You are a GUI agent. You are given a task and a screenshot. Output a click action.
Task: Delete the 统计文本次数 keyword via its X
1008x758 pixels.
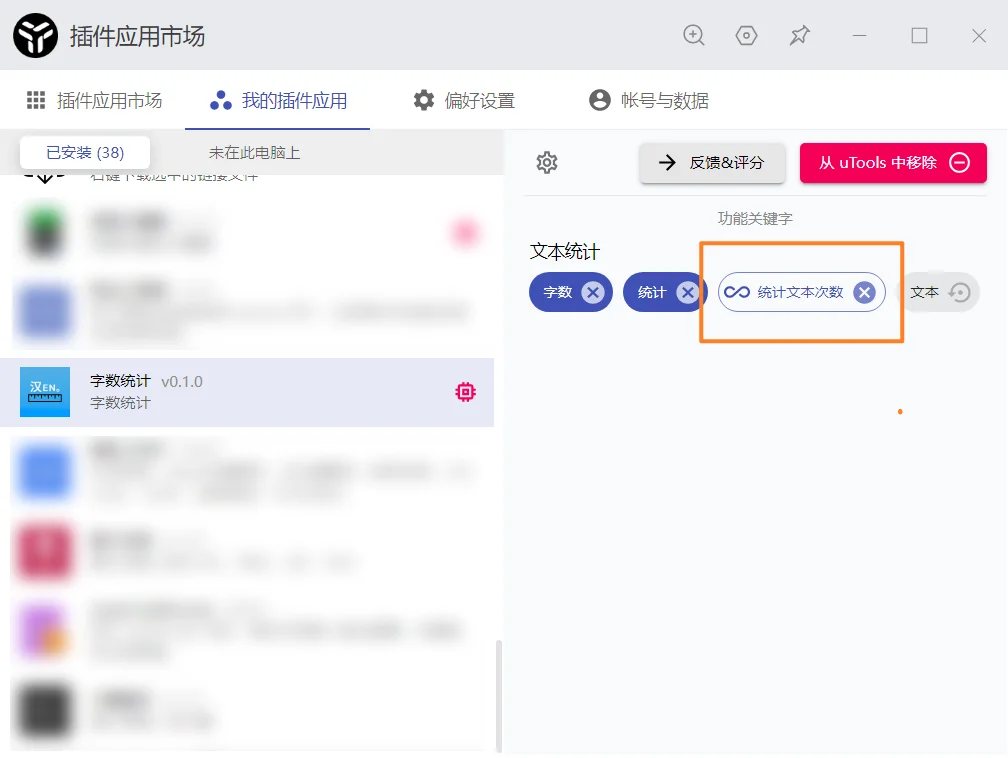864,292
